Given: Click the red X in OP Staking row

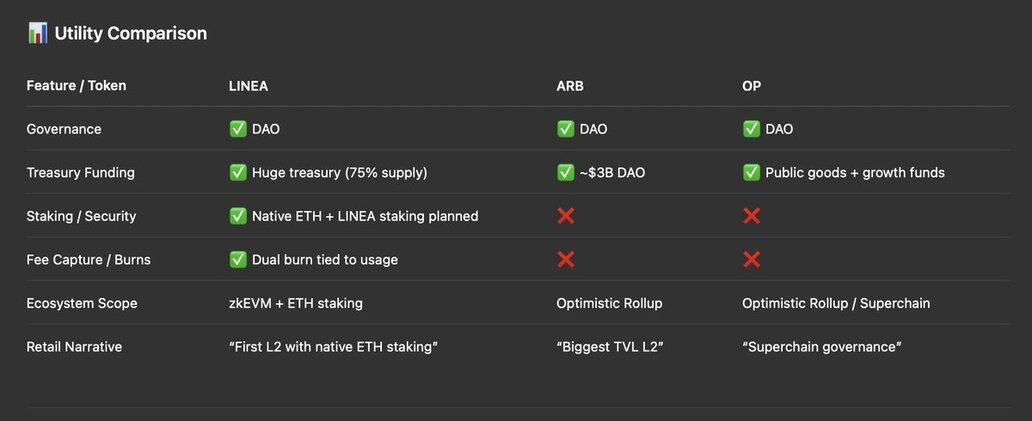Looking at the screenshot, I should 751,216.
